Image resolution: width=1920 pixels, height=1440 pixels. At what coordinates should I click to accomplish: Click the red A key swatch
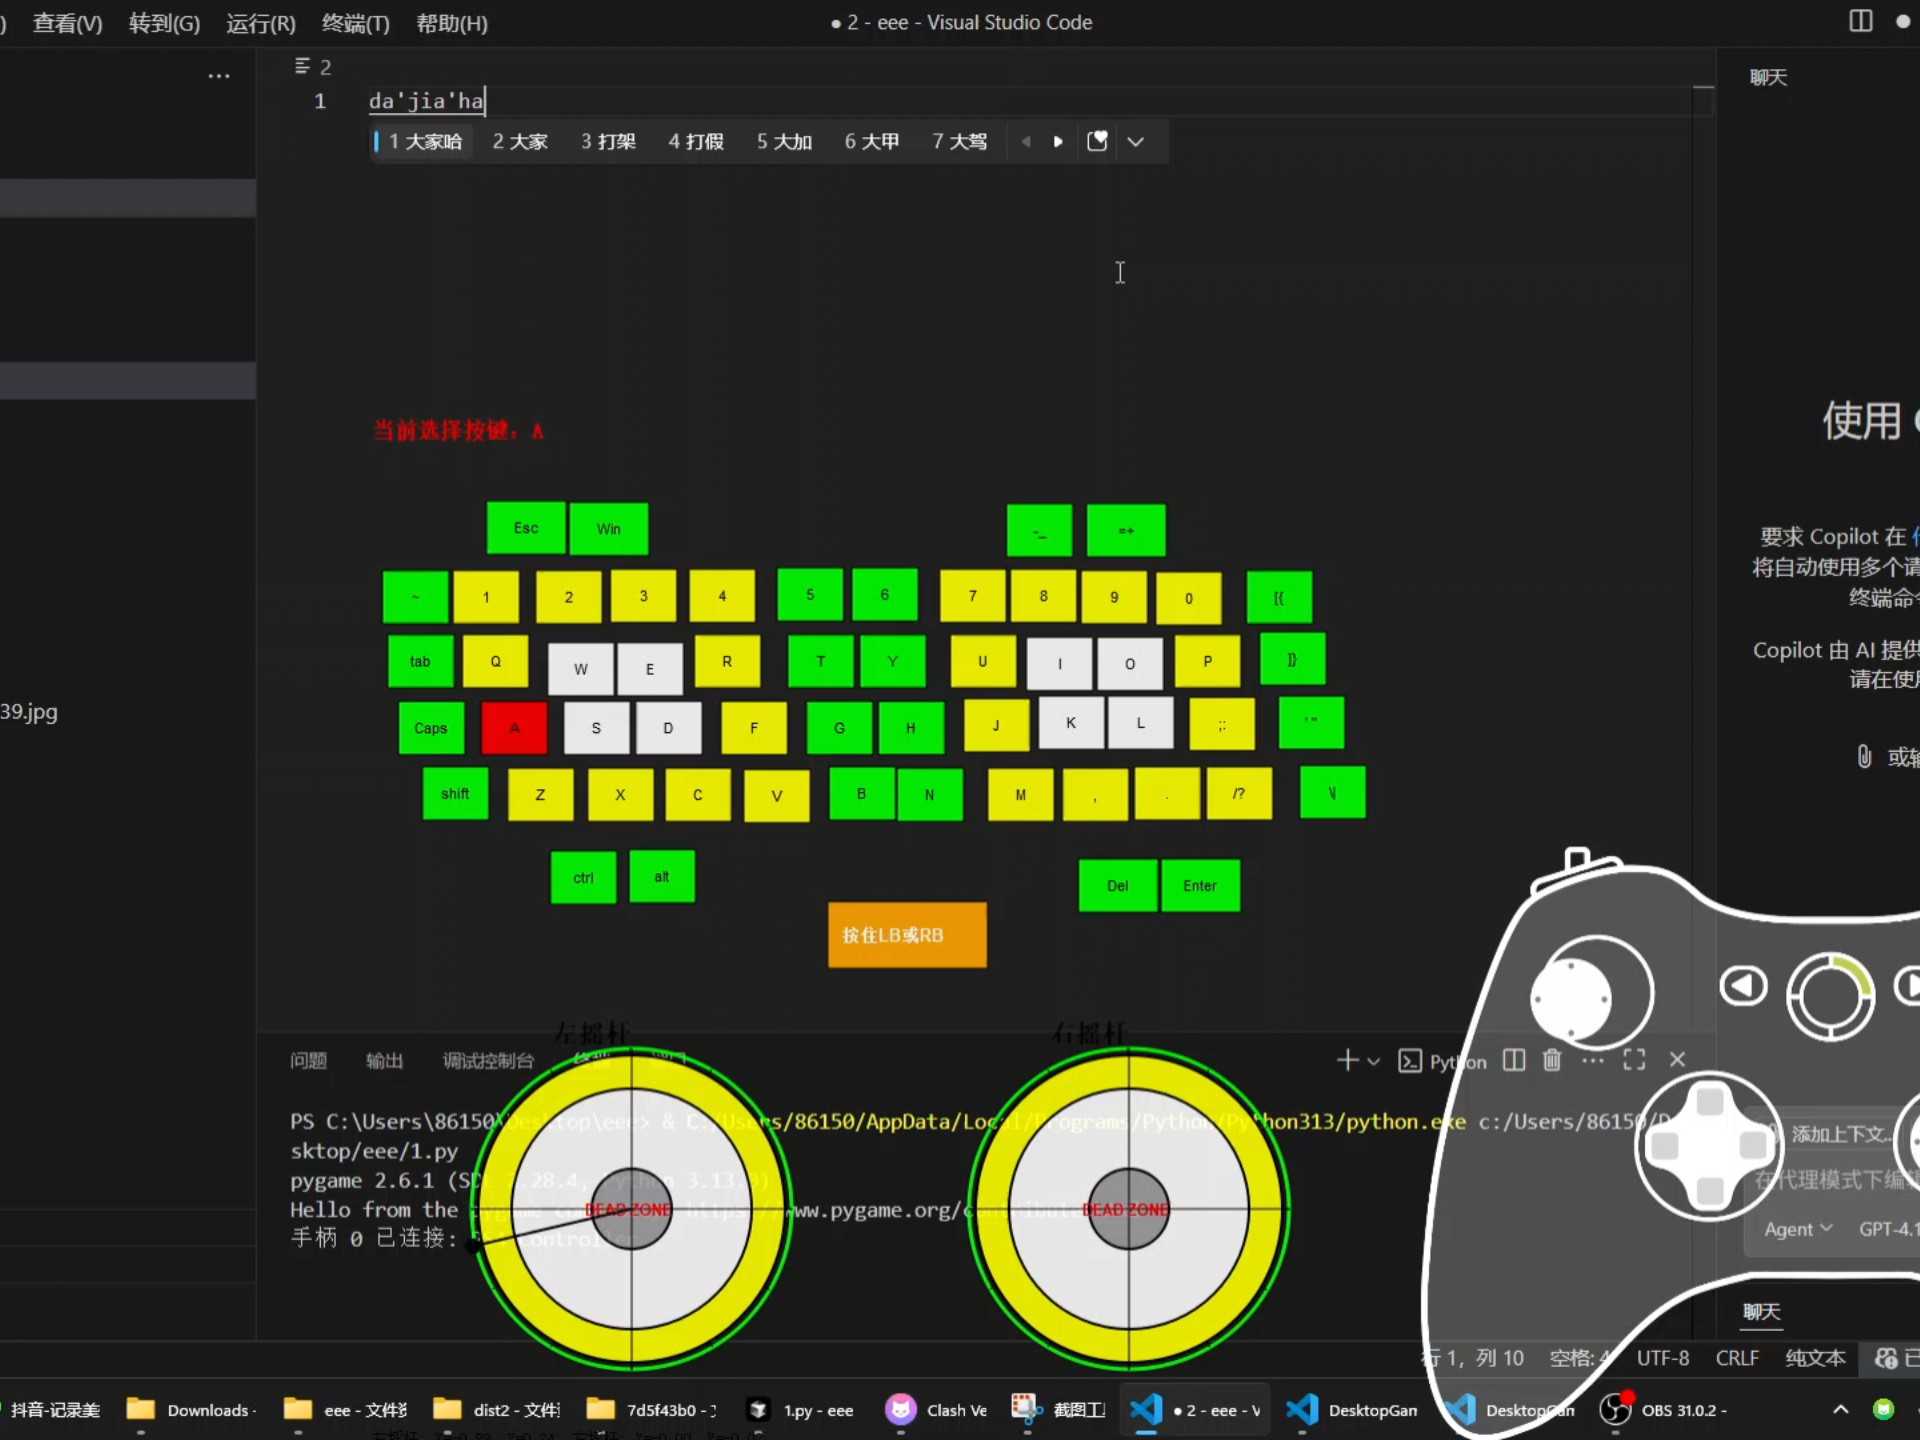tap(514, 728)
